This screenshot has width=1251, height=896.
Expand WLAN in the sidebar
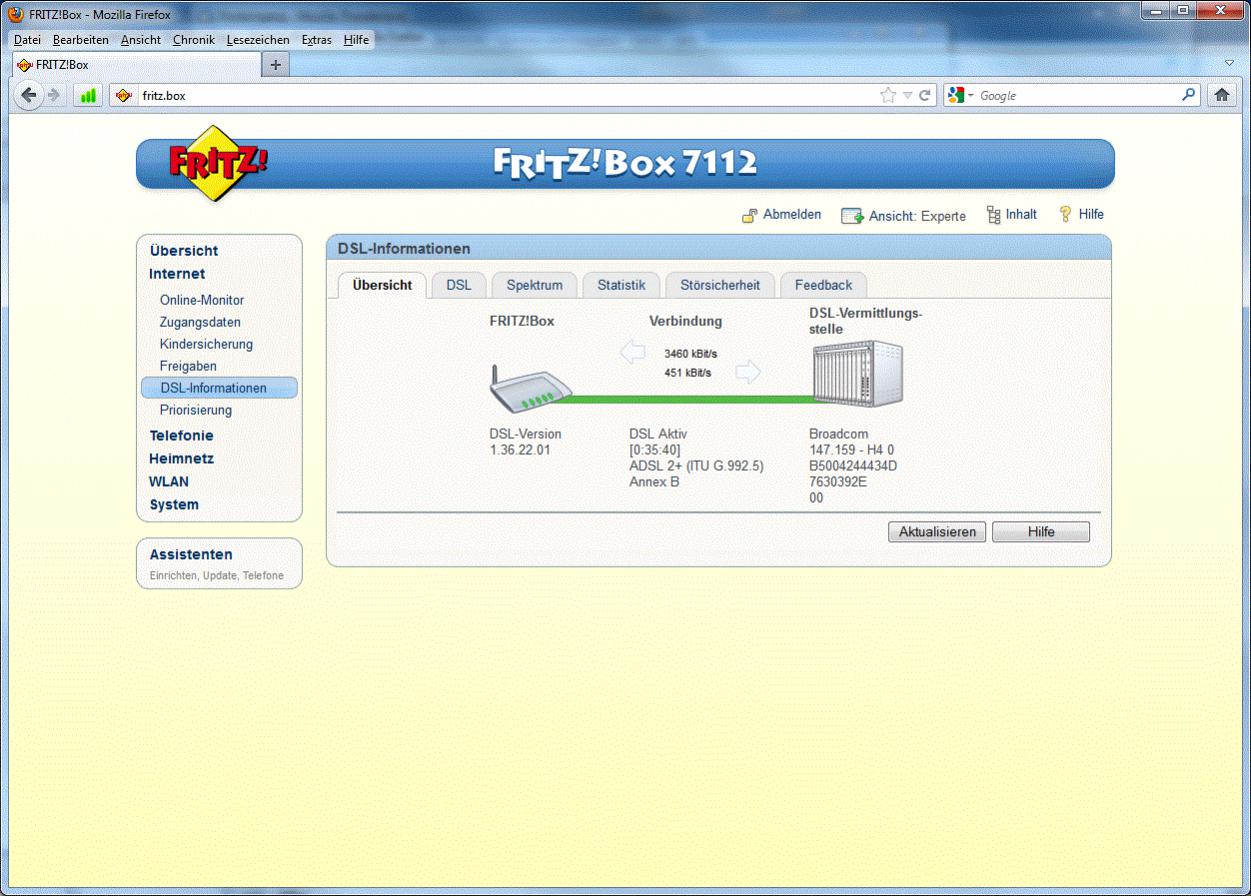click(168, 482)
